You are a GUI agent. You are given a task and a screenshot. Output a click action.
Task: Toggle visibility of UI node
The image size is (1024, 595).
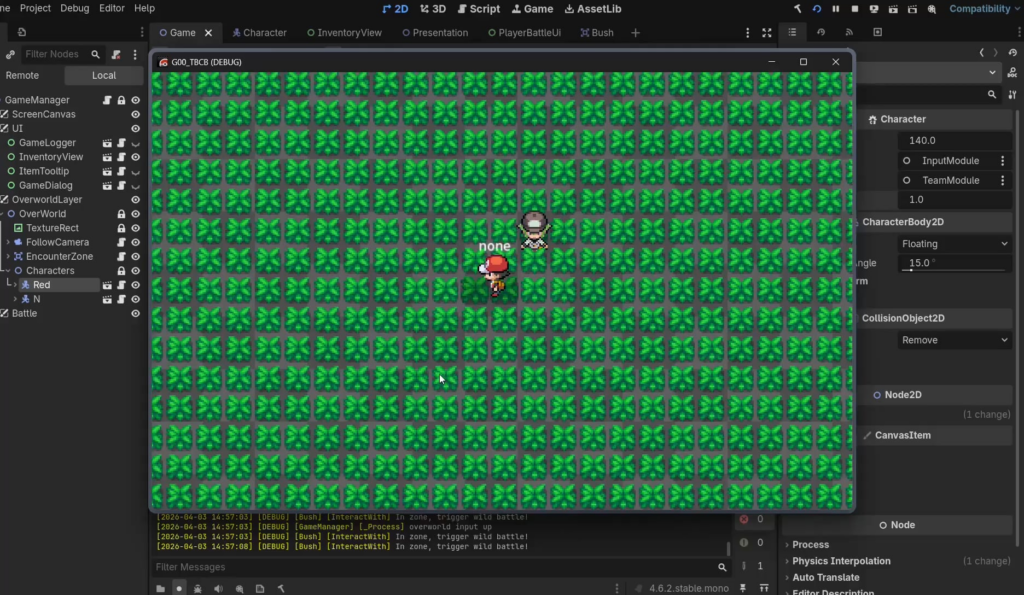[x=135, y=129]
